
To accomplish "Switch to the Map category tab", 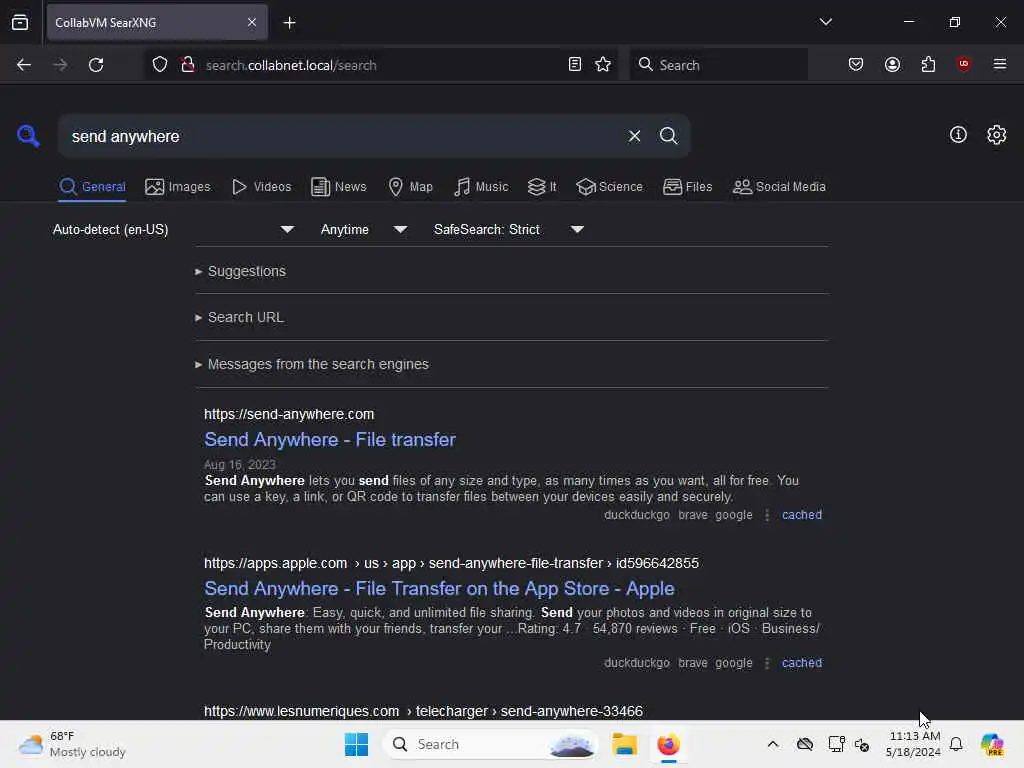I will pyautogui.click(x=410, y=187).
